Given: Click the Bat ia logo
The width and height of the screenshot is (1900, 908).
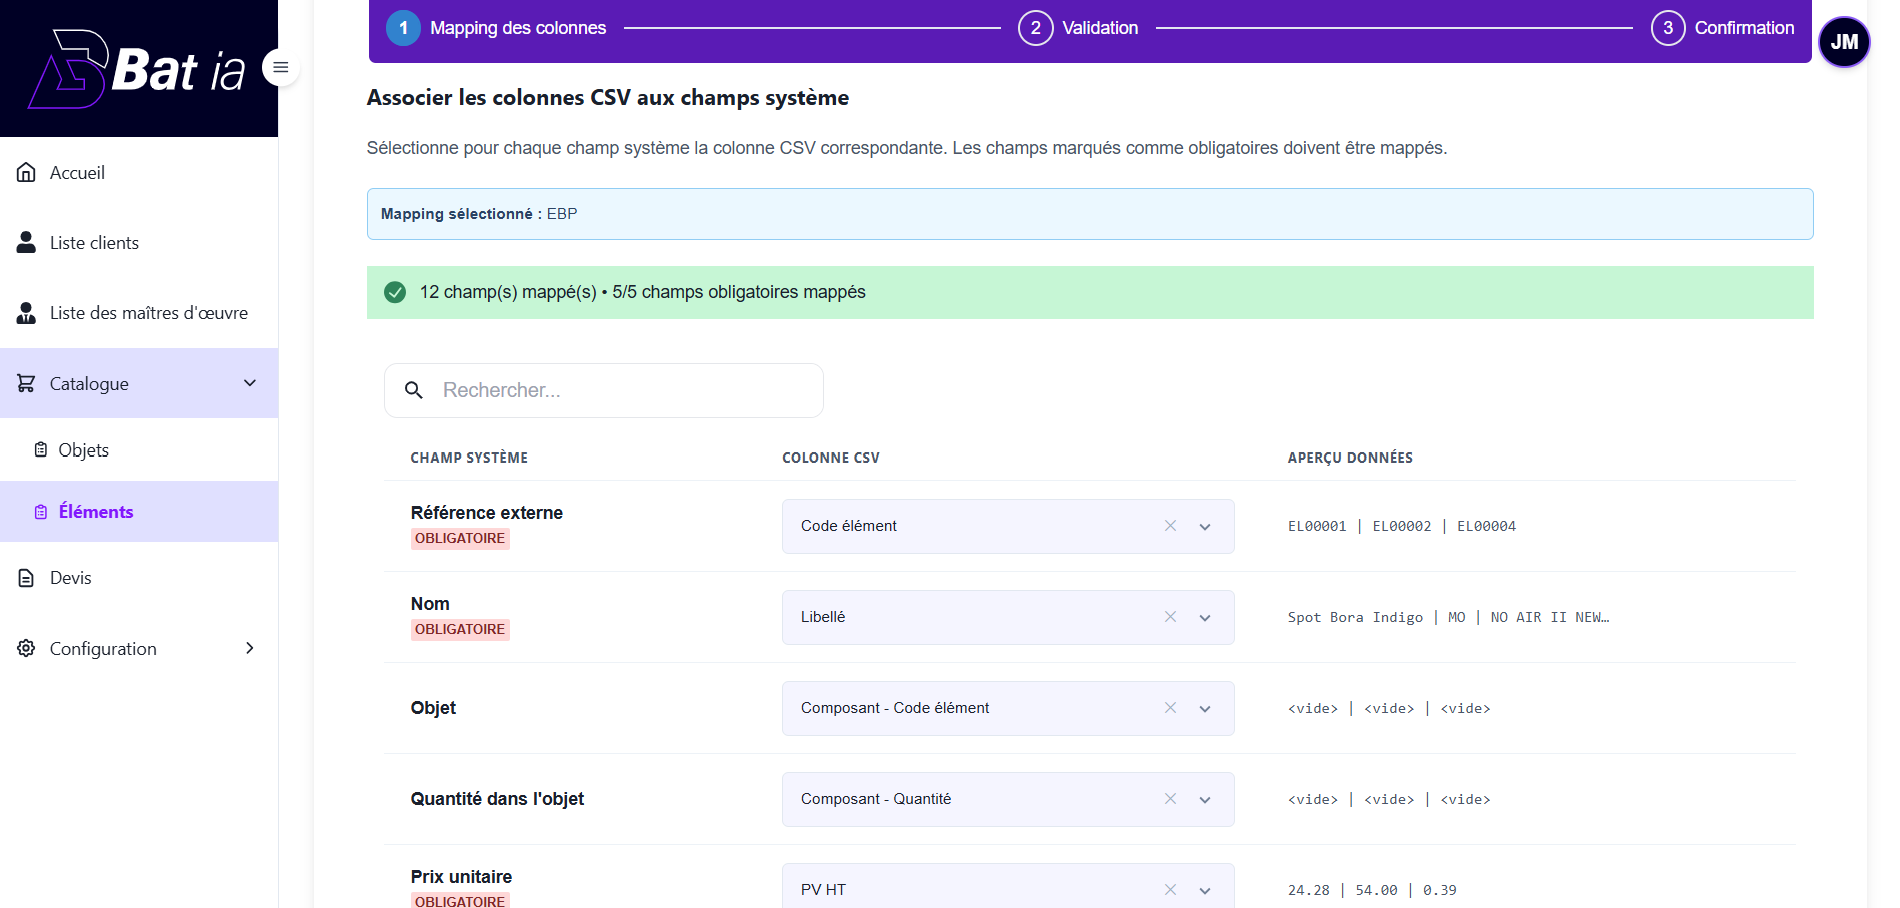Looking at the screenshot, I should [x=138, y=69].
